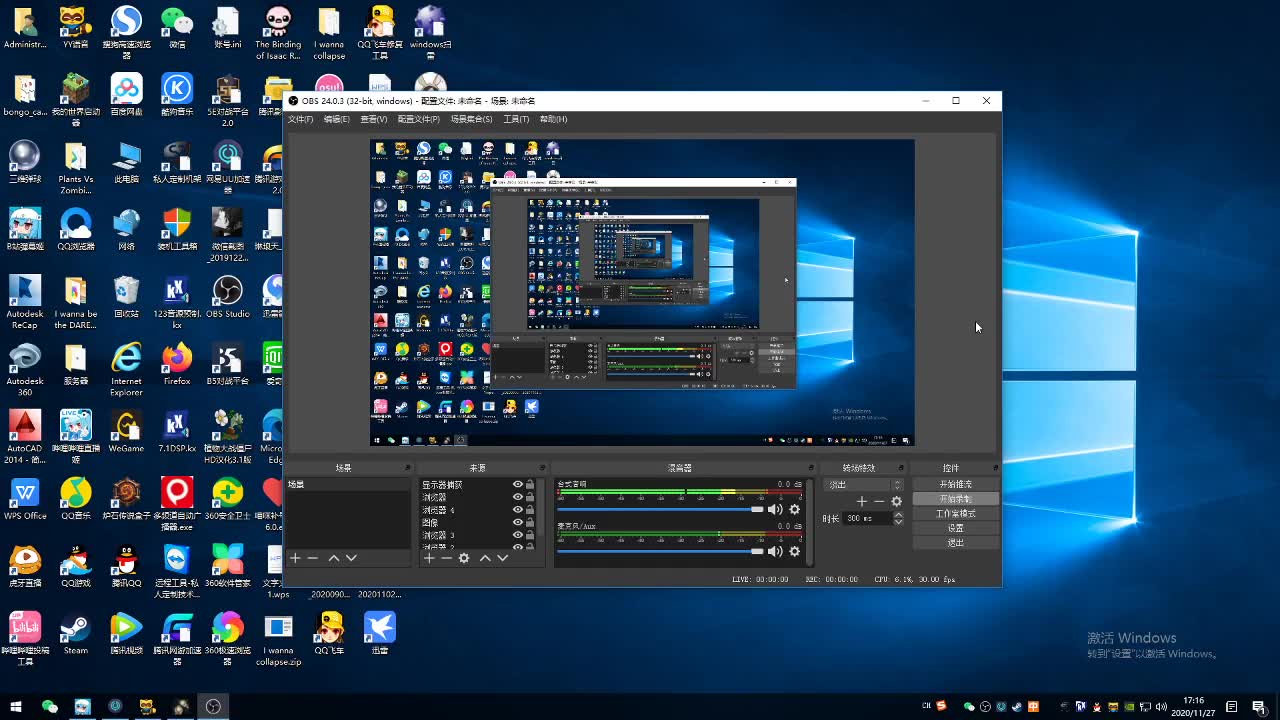
Task: Open the 回收站 recycle bin icon
Action: point(126,297)
